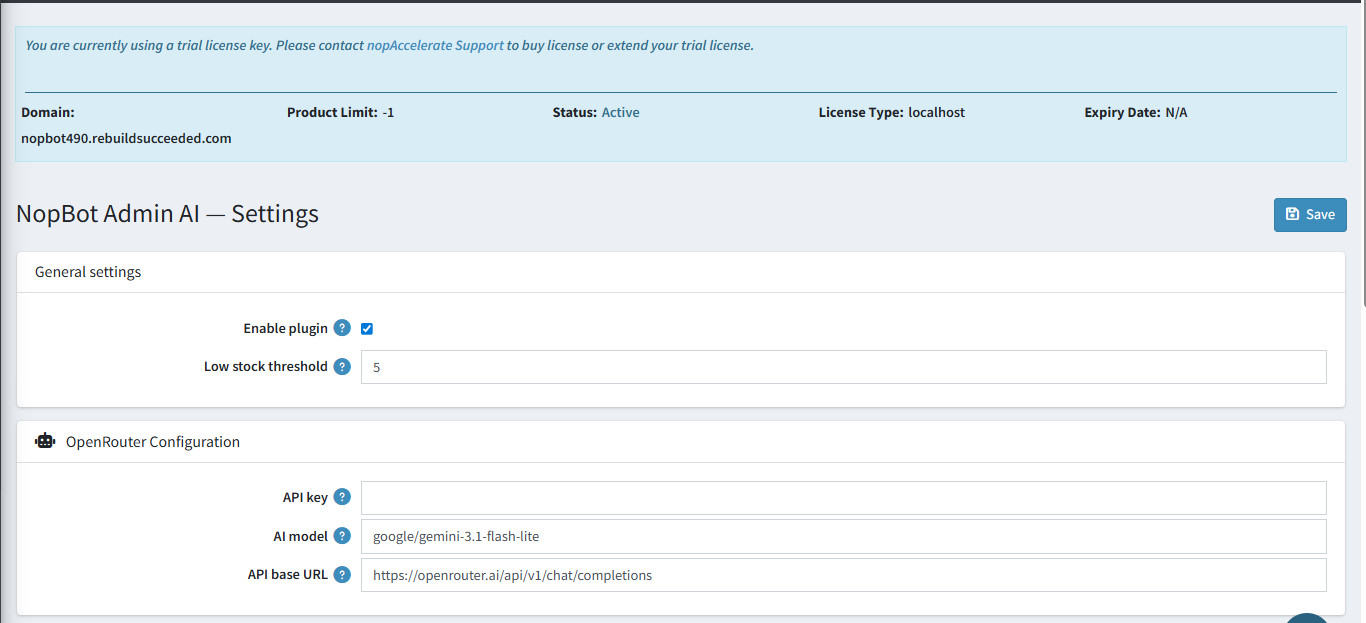Click the AI model input field
The image size is (1366, 623).
(x=843, y=536)
